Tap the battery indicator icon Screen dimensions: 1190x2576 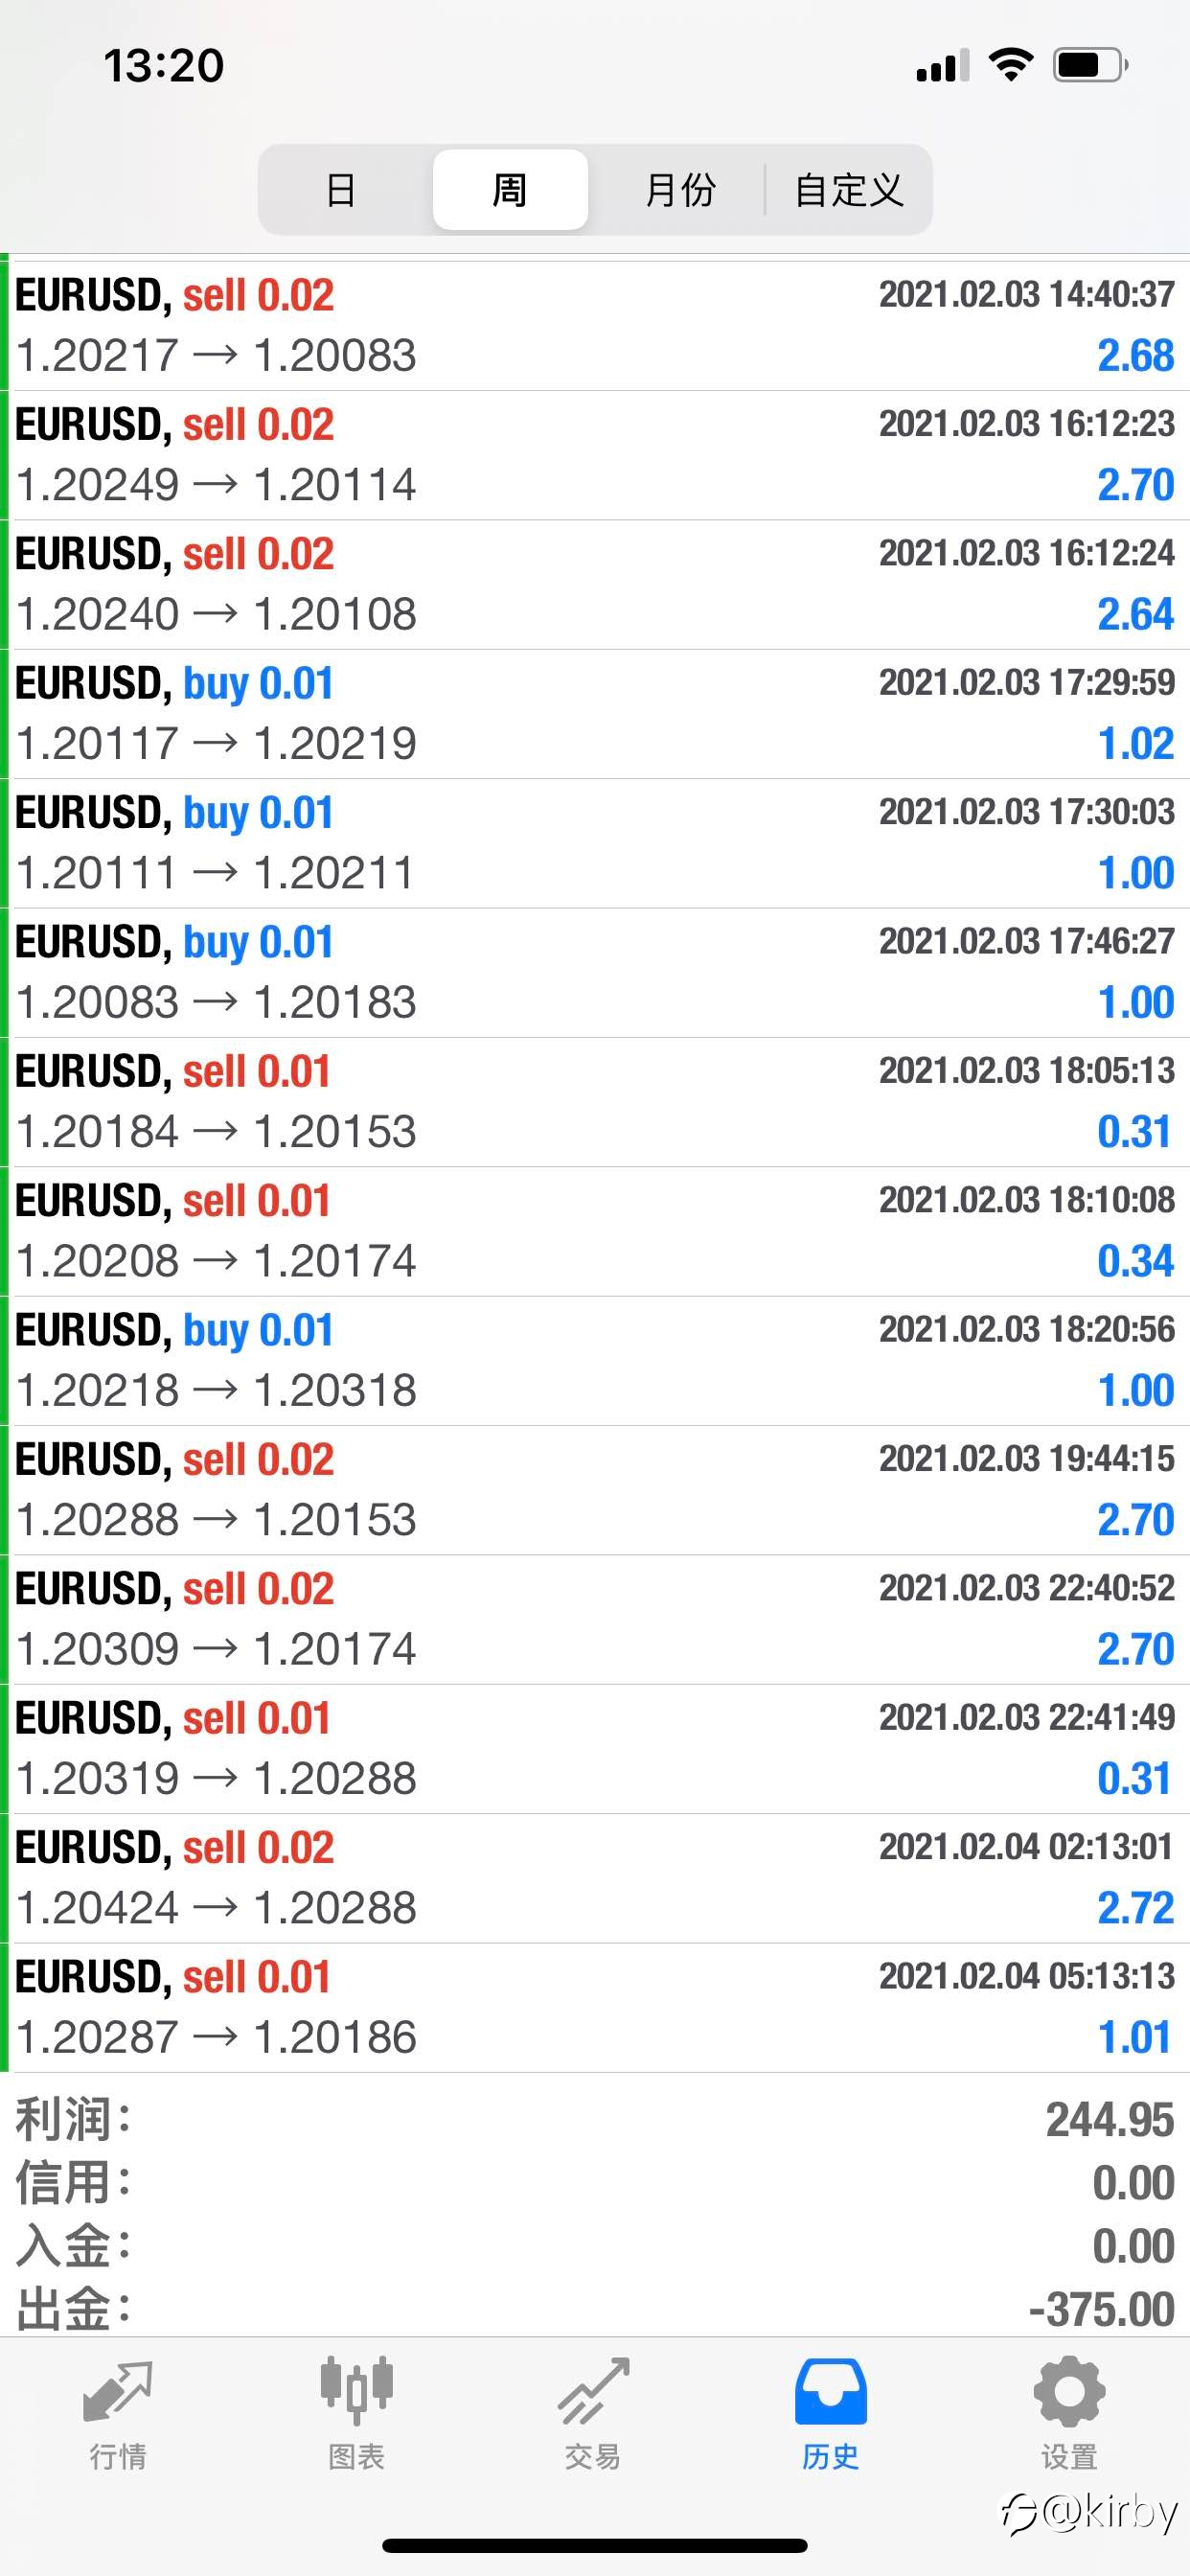click(1091, 65)
